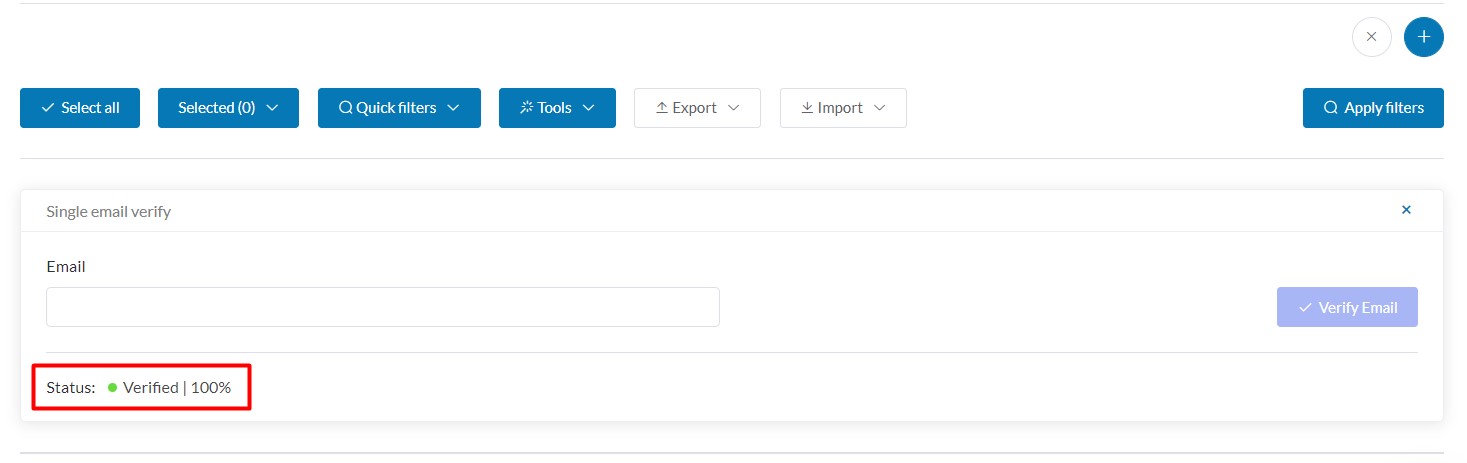1467x463 pixels.
Task: Click the round blue plus button
Action: point(1424,37)
